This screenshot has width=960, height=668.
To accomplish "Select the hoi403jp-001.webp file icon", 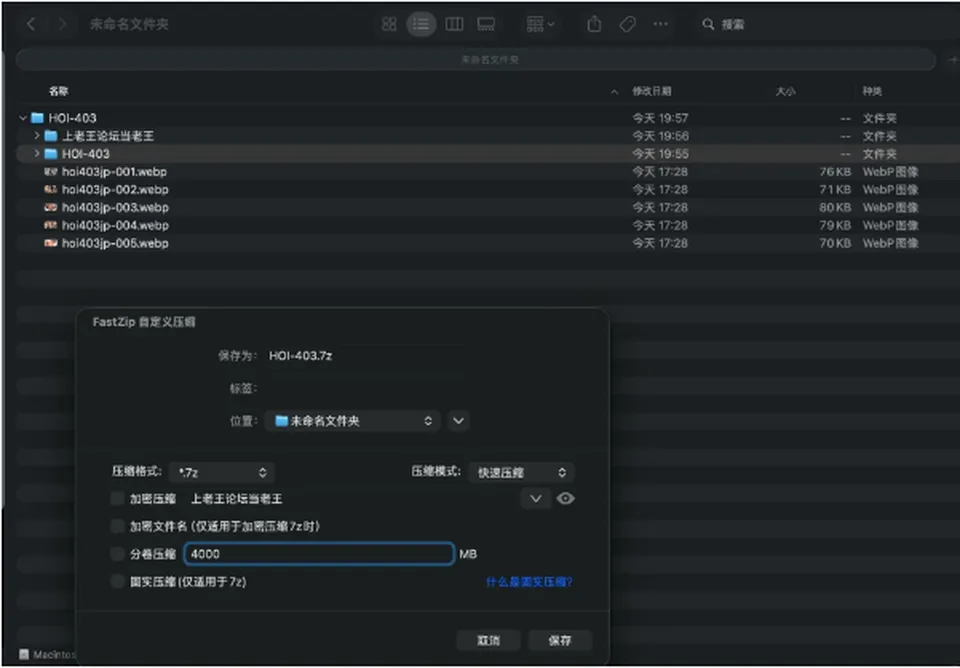I will click(51, 172).
